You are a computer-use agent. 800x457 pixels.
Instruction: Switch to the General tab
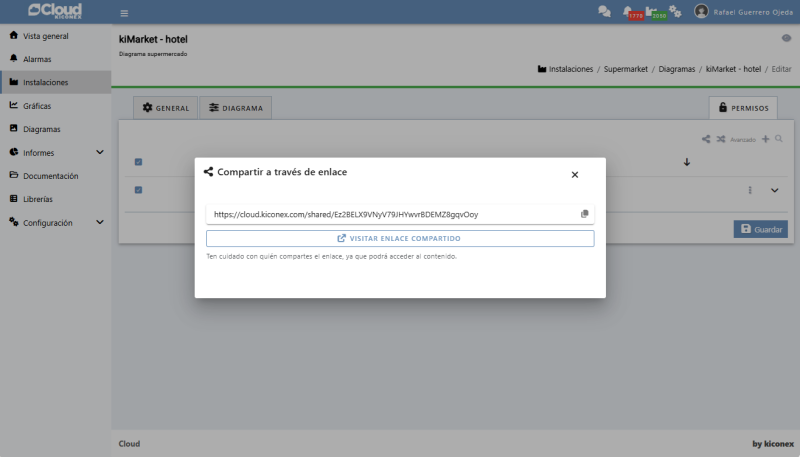[166, 108]
